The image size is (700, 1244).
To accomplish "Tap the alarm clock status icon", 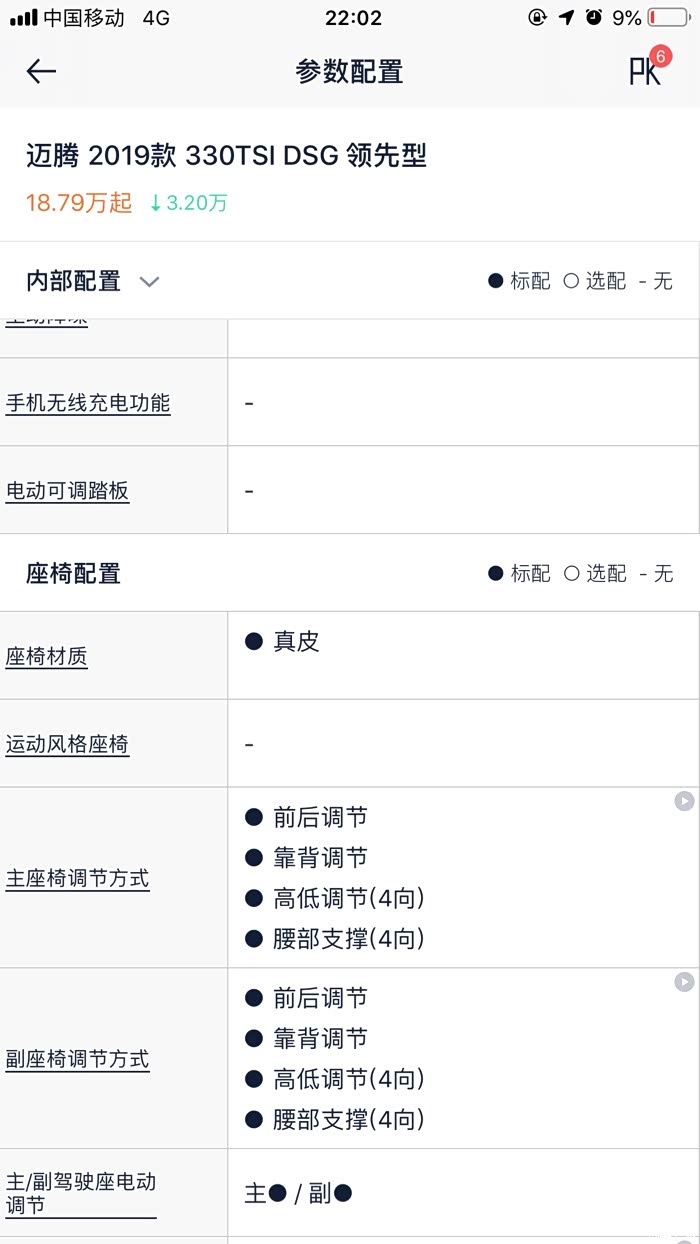I will 594,17.
